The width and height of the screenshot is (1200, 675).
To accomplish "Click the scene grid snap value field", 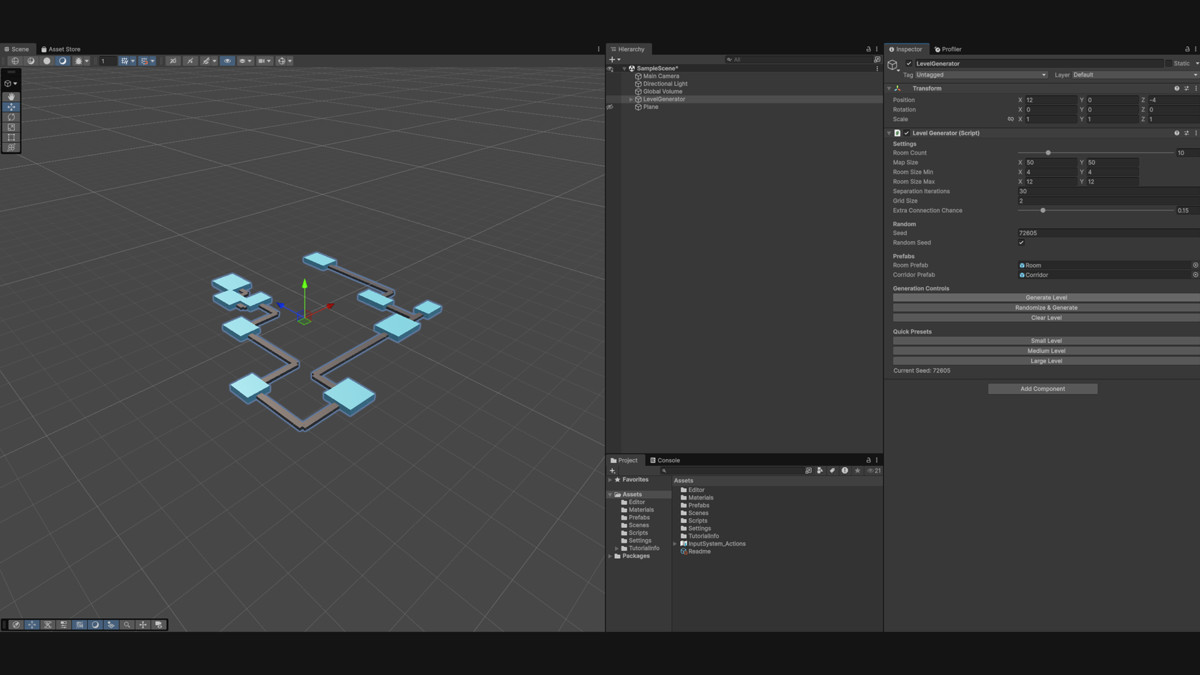I will coord(108,61).
